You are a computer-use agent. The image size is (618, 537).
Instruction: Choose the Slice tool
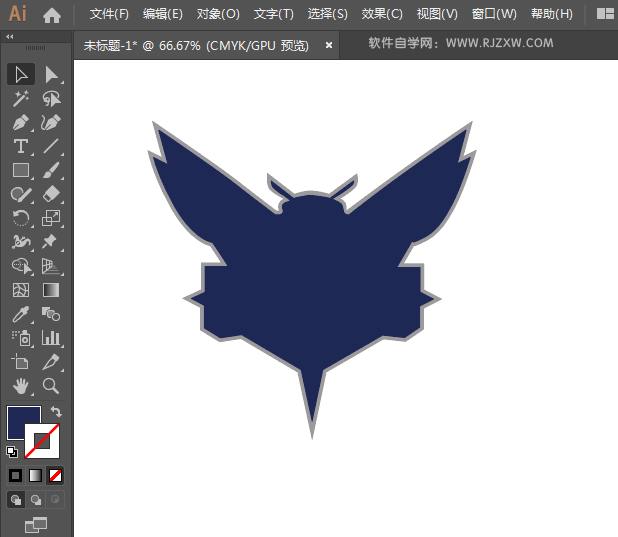coord(51,362)
